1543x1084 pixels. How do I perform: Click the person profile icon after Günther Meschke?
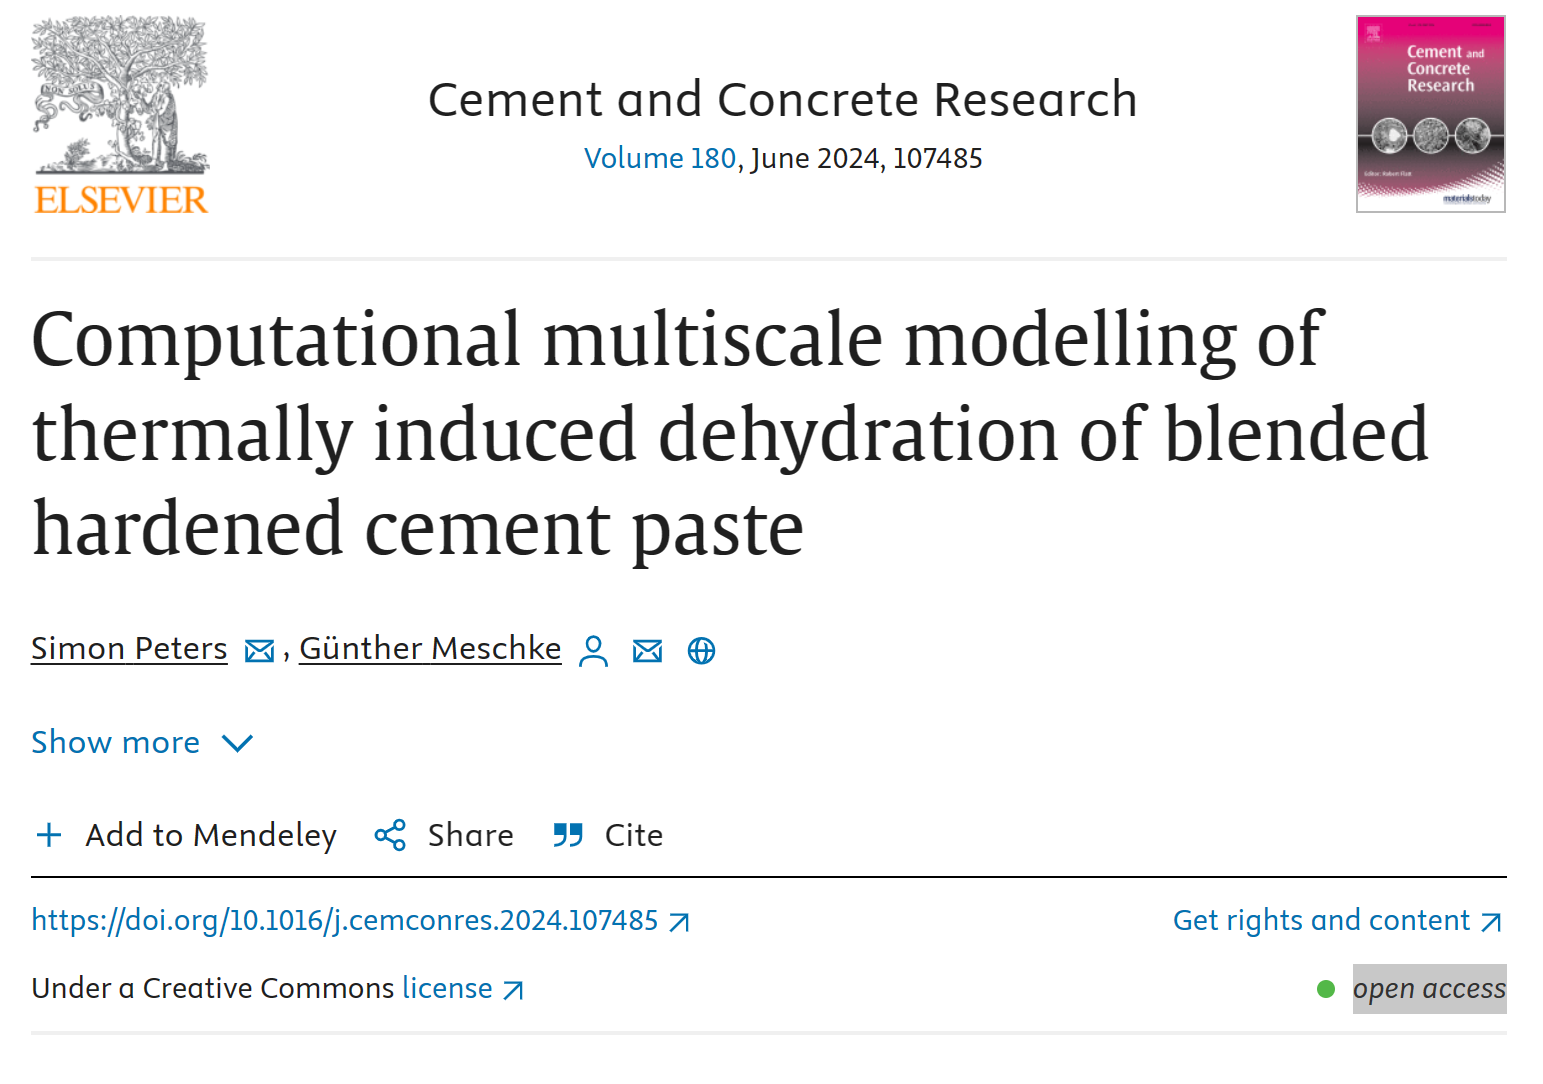[594, 651]
